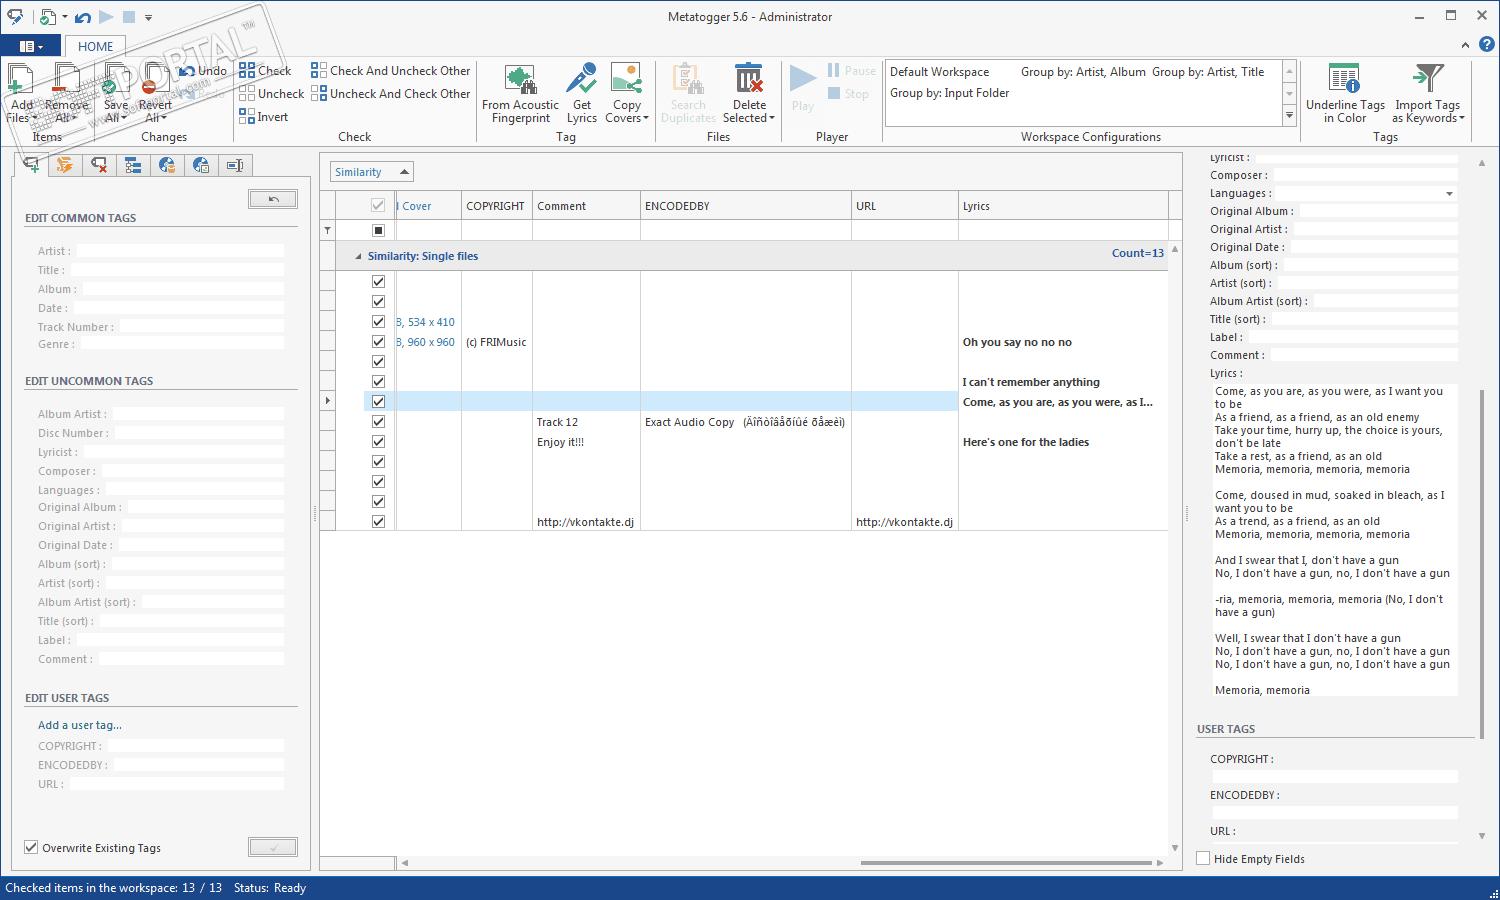Sort by the Lyrics column header

click(x=1063, y=206)
